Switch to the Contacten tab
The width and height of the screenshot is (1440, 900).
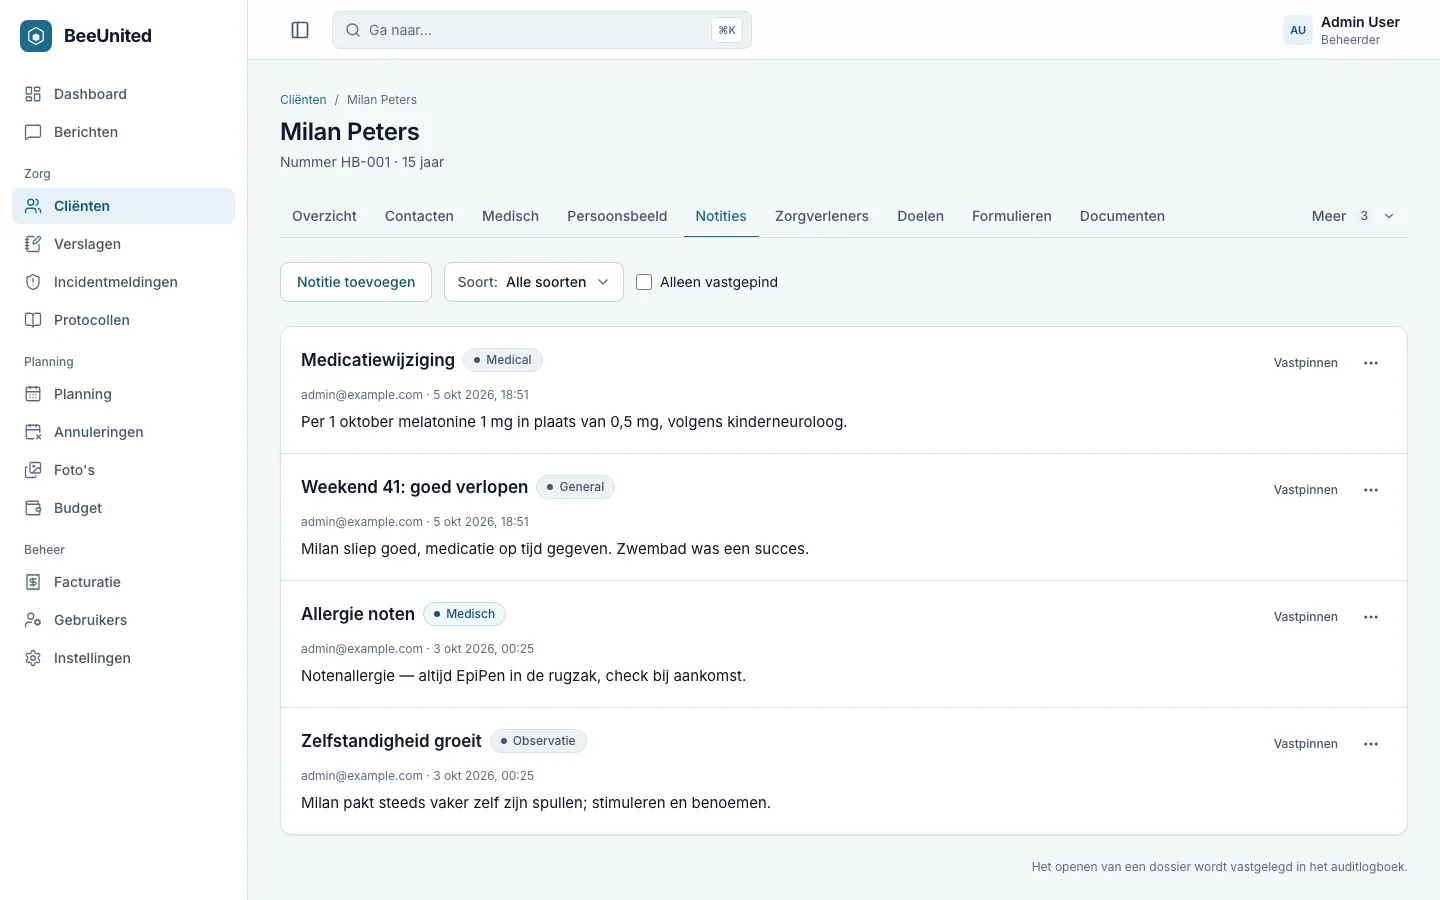tap(419, 216)
